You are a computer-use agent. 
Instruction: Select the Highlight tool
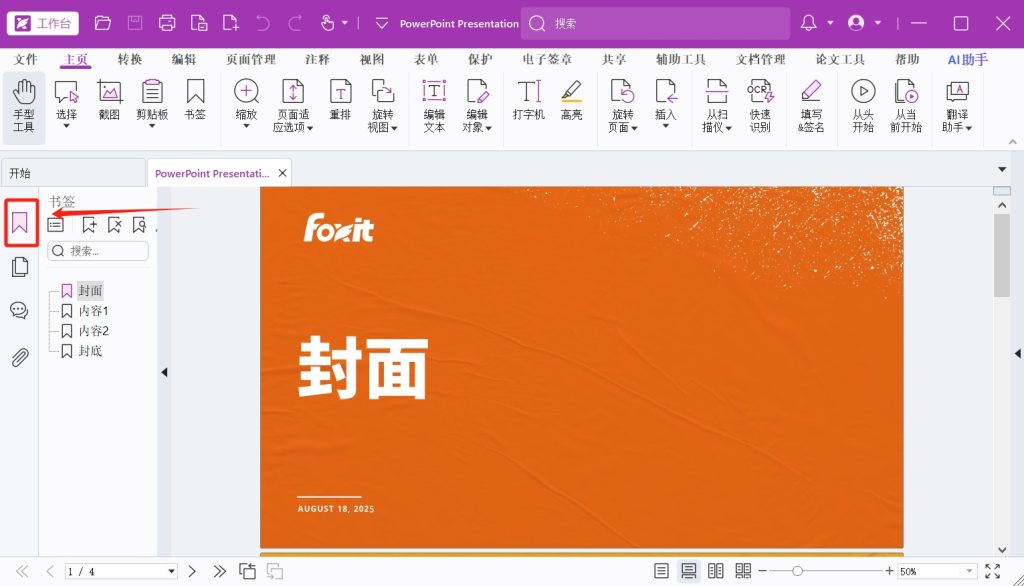(x=571, y=102)
